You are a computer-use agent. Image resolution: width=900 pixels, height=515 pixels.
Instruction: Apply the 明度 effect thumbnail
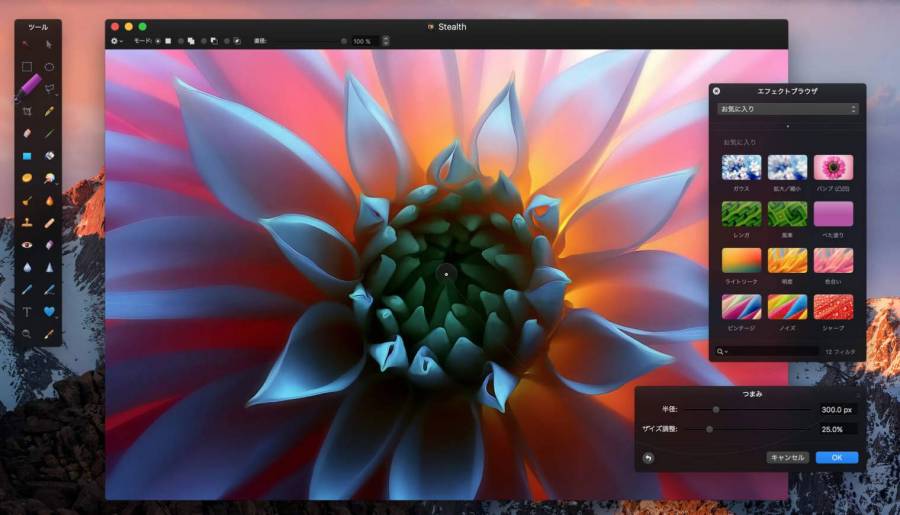788,261
